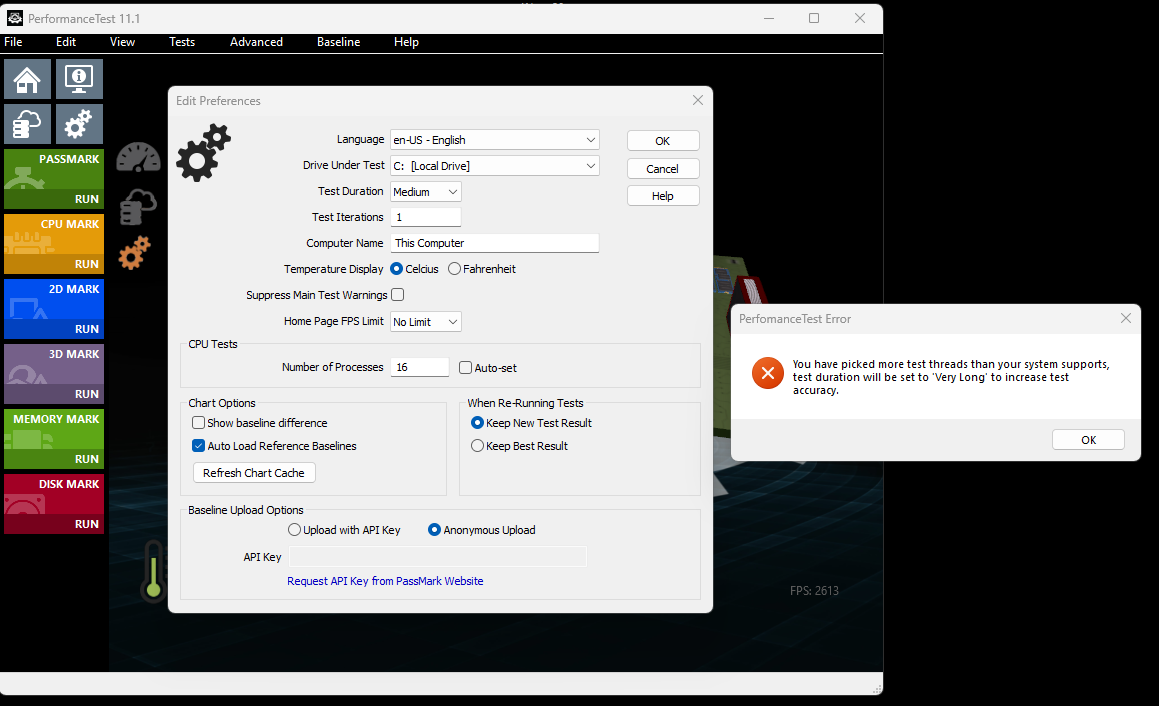The image size is (1159, 706).
Task: Open the Test Duration dropdown
Action: coord(426,191)
